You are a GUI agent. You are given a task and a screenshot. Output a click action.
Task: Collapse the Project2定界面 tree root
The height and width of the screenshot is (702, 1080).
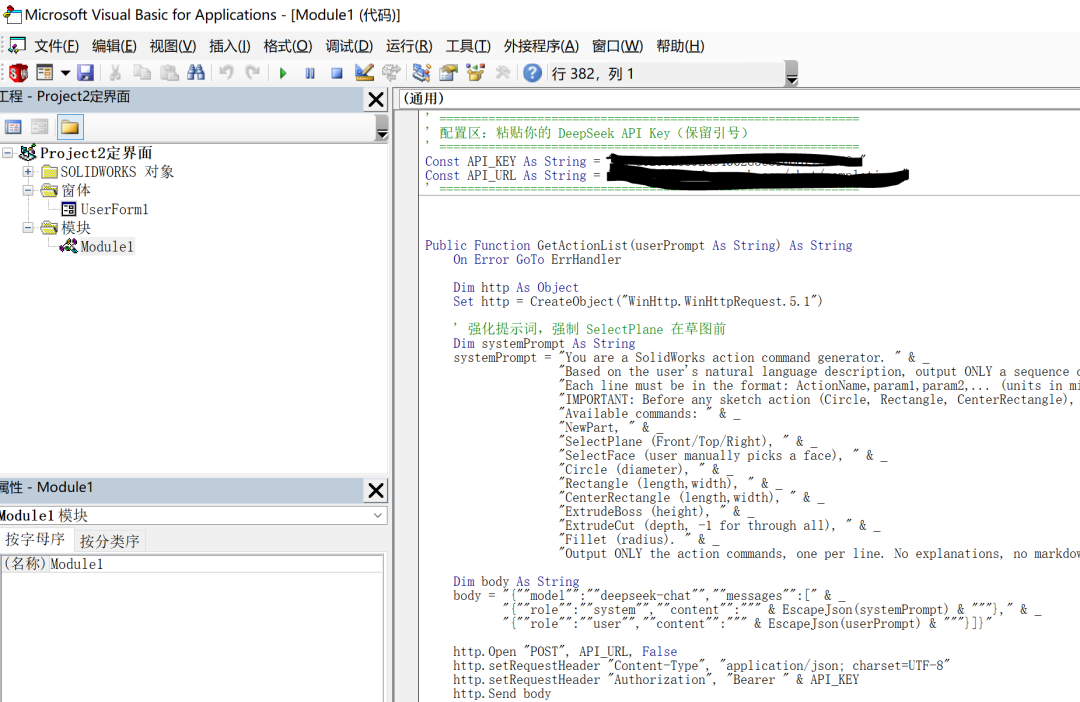coord(8,153)
